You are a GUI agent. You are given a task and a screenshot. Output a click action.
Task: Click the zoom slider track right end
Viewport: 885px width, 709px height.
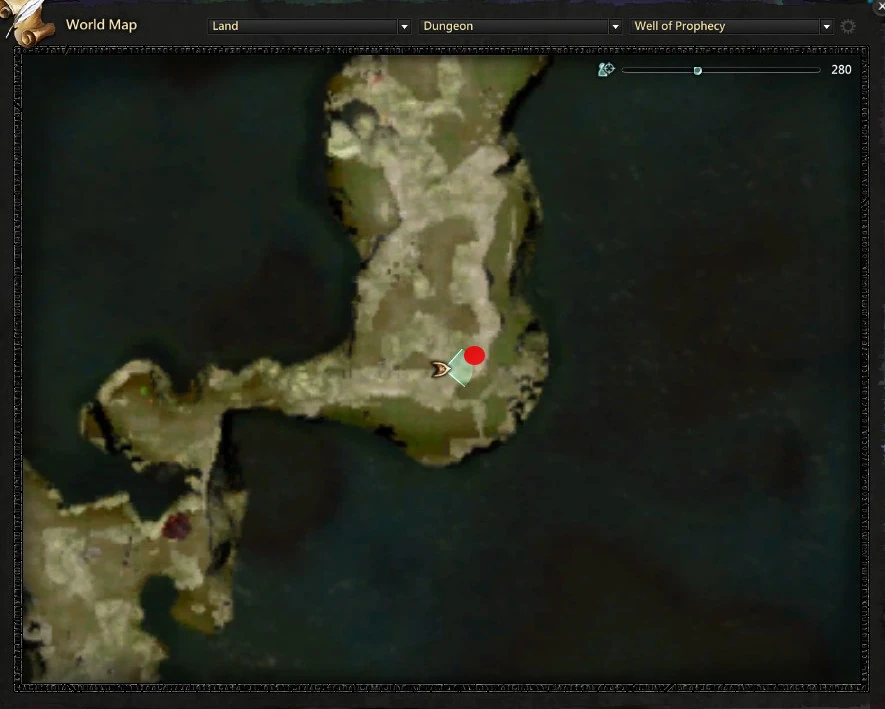click(818, 70)
